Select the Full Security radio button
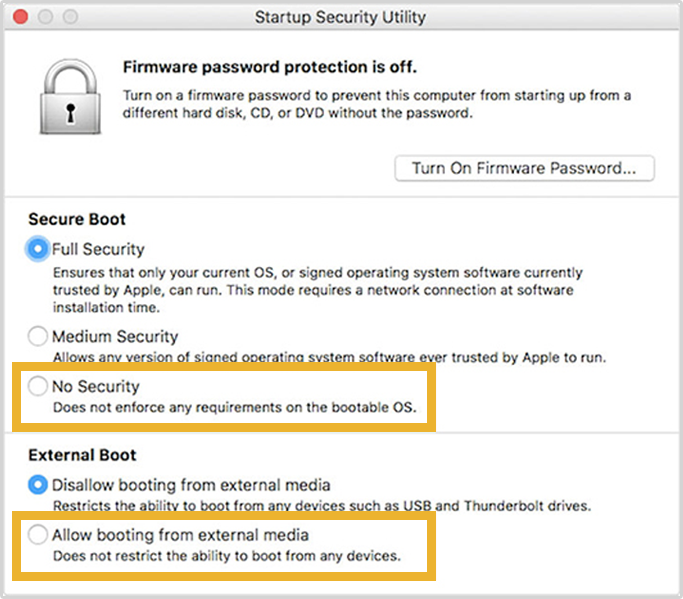This screenshot has height=599, width=683. [x=37, y=249]
